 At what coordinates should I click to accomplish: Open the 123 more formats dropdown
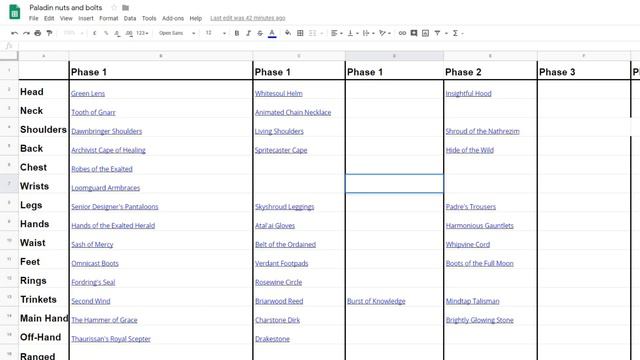coord(142,33)
